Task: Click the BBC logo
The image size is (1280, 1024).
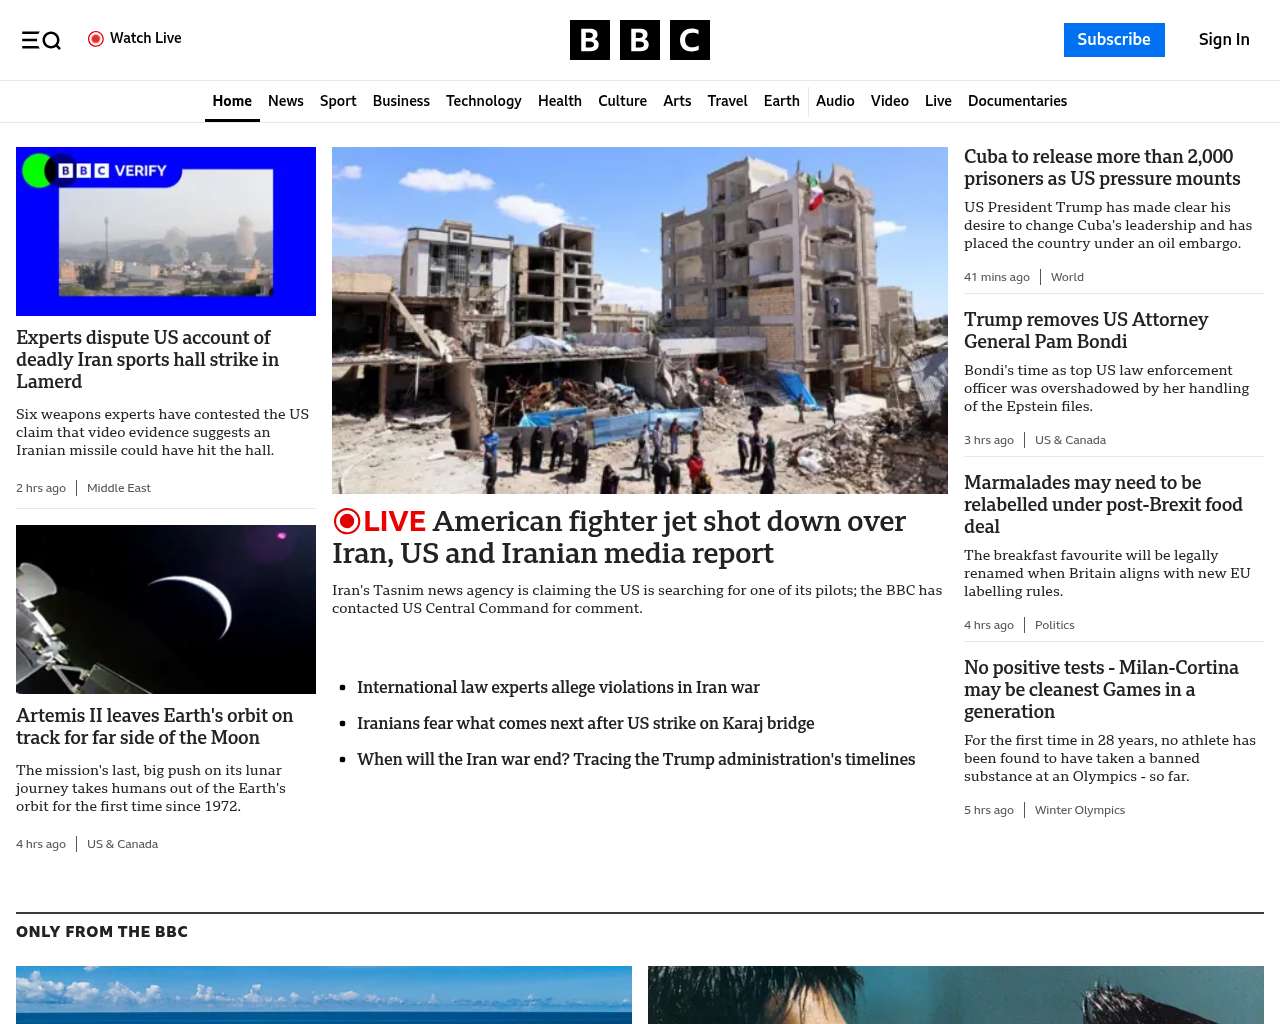Action: [x=639, y=40]
